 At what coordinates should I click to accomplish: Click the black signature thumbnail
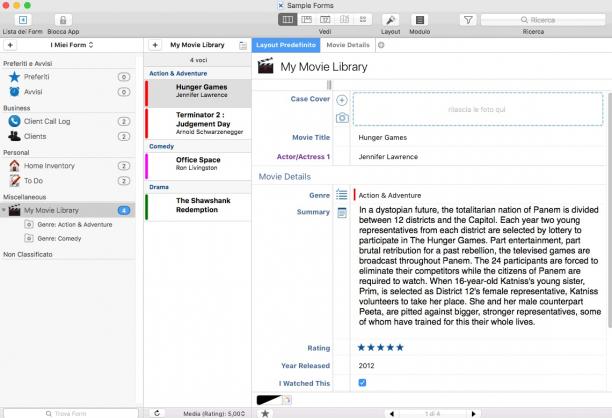[269, 400]
